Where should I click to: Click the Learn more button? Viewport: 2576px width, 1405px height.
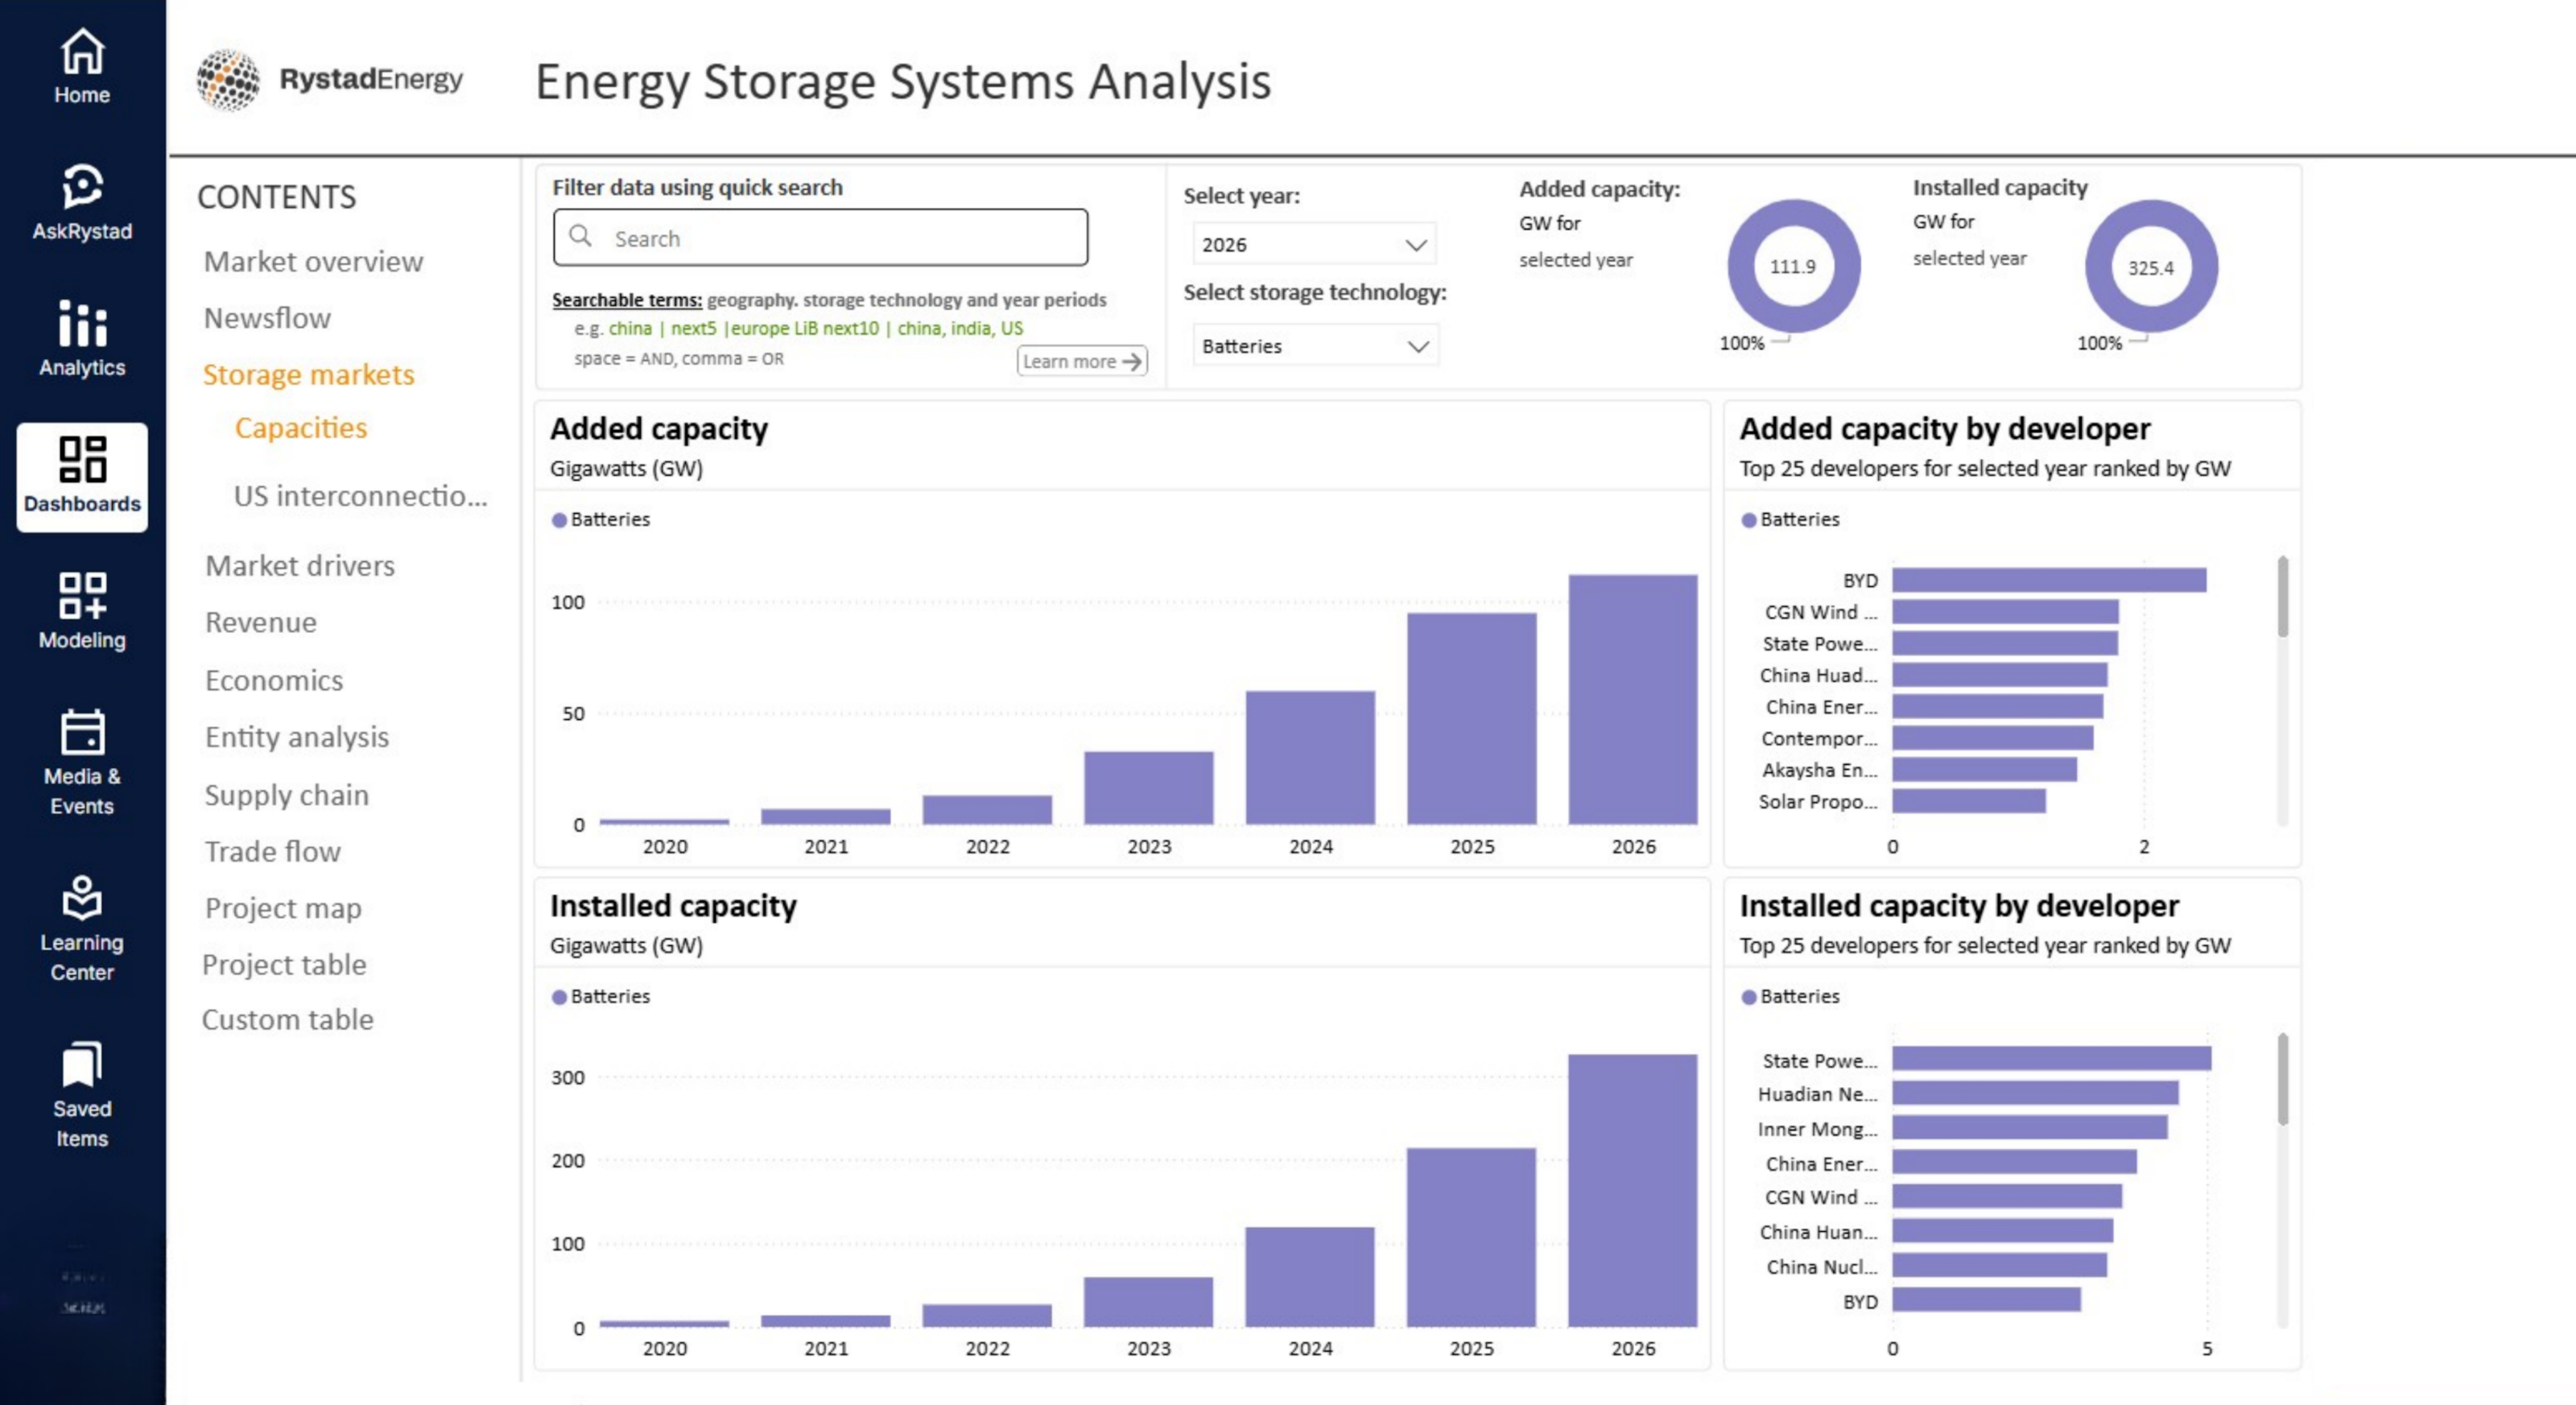pyautogui.click(x=1082, y=361)
